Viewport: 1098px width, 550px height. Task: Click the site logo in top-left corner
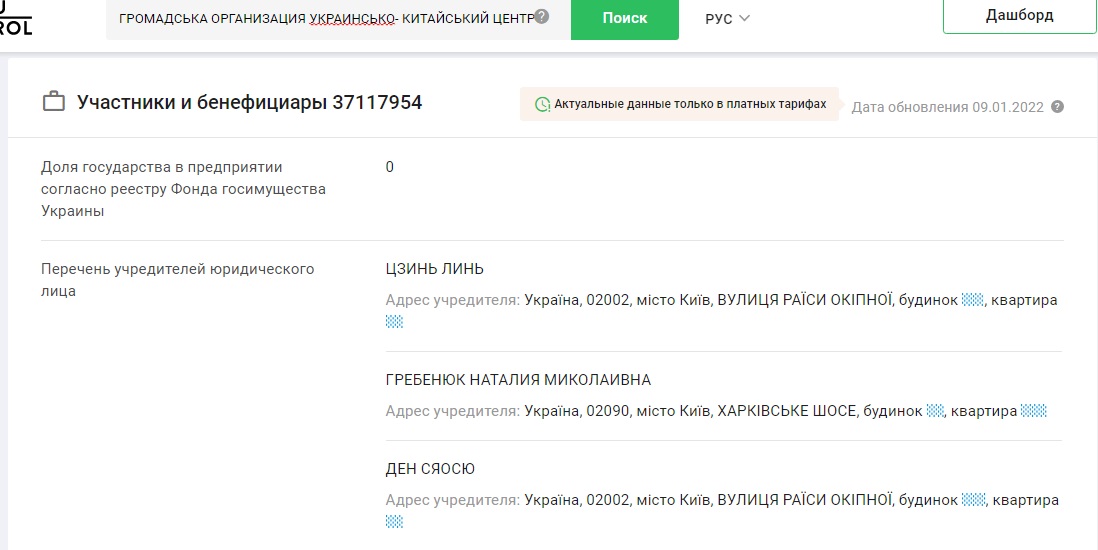click(16, 20)
